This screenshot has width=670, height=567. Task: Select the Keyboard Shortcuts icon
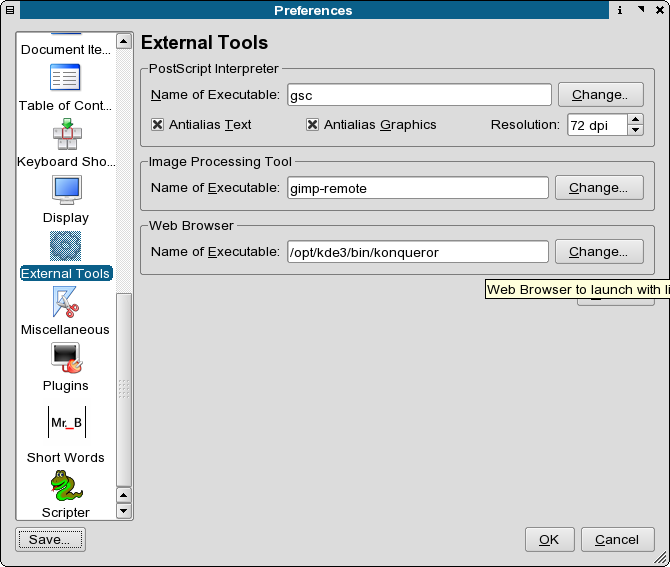pos(65,135)
